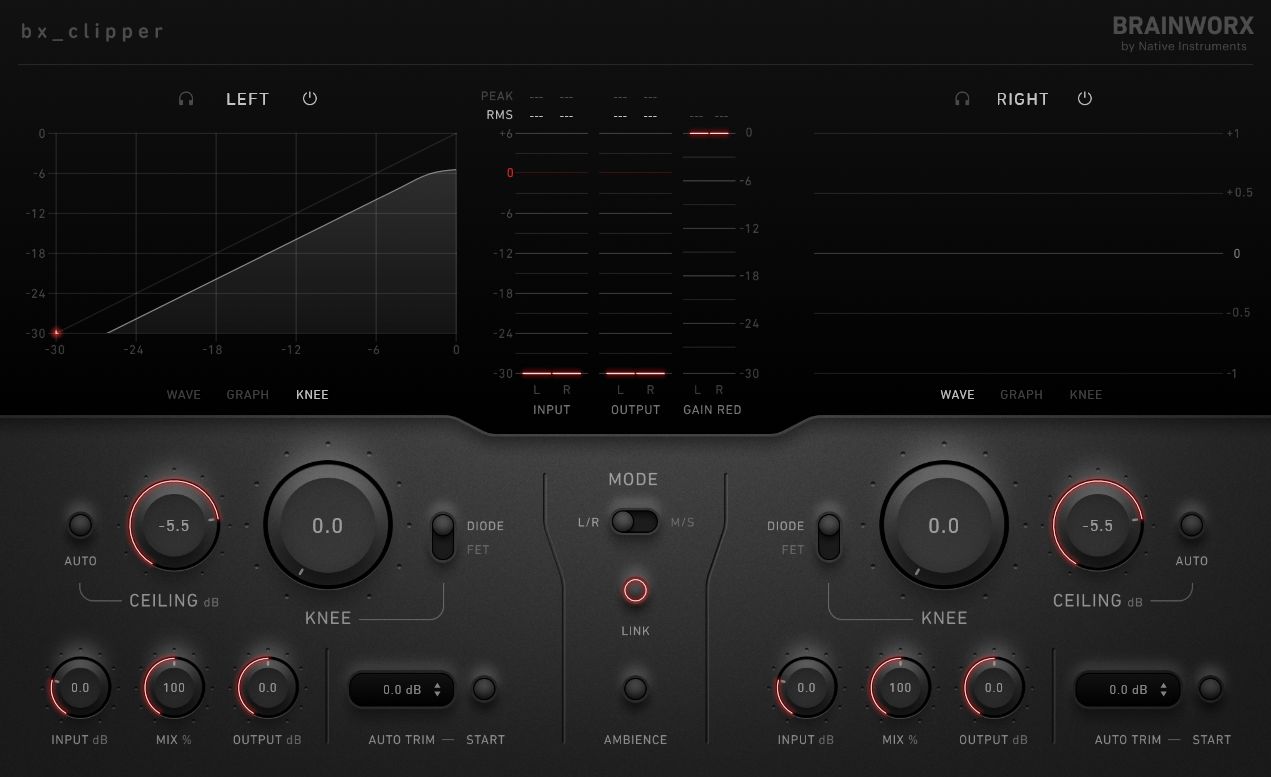Click the left OUTPUT dB knob
1271x777 pixels.
(x=267, y=688)
